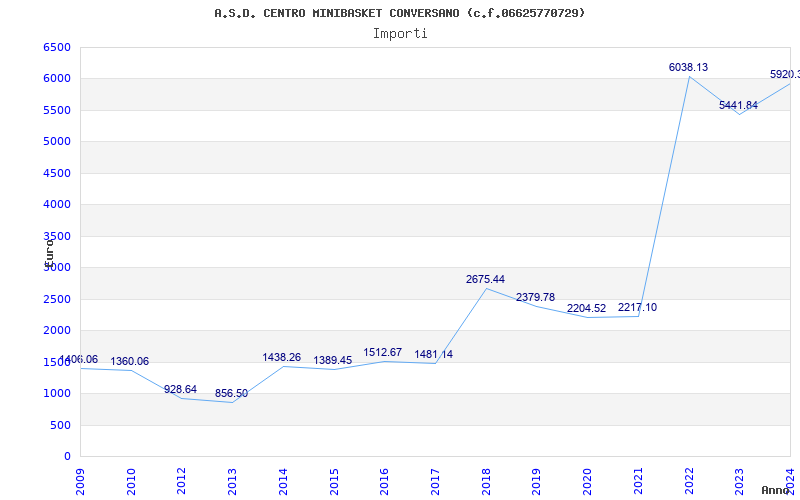The width and height of the screenshot is (800, 500).
Task: Select the 1438.26 data label
Action: click(x=282, y=357)
